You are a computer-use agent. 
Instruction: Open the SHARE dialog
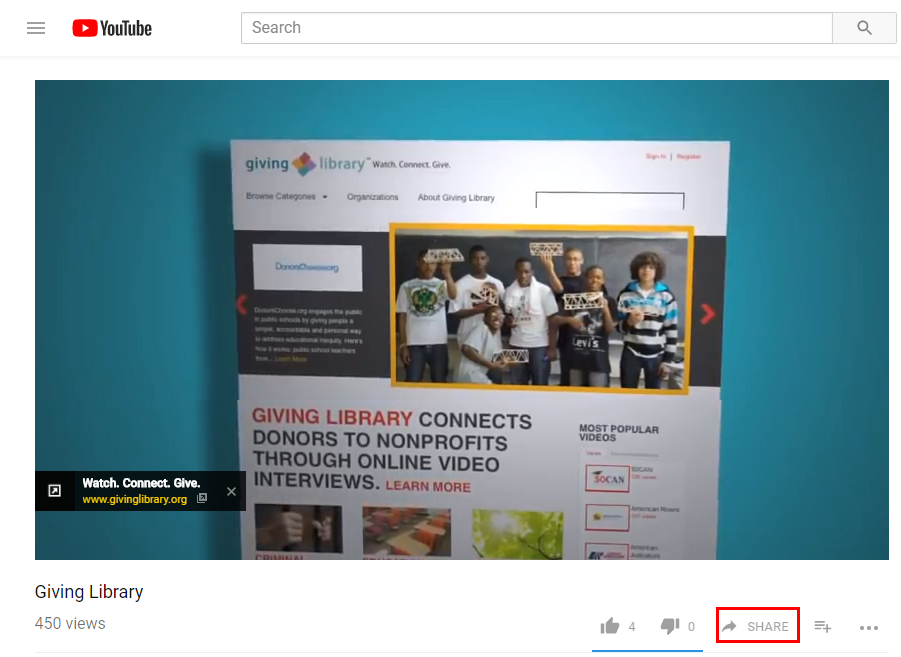pos(757,626)
